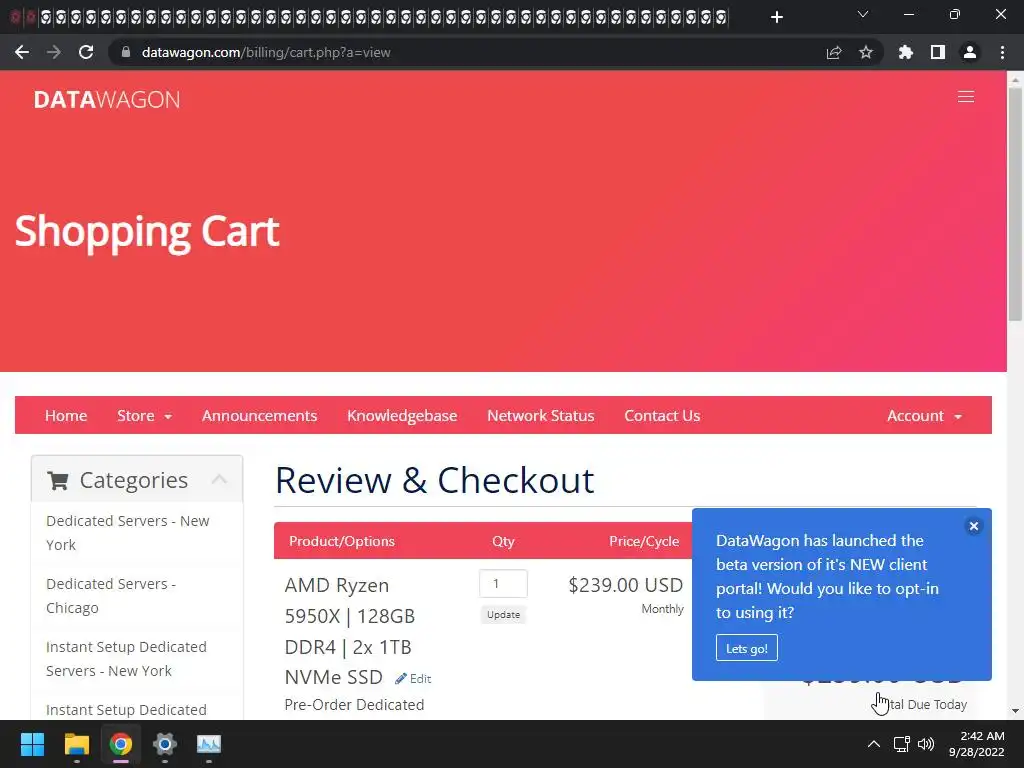Open the resource monitor taskbar app
This screenshot has width=1024, height=768.
pyautogui.click(x=209, y=744)
